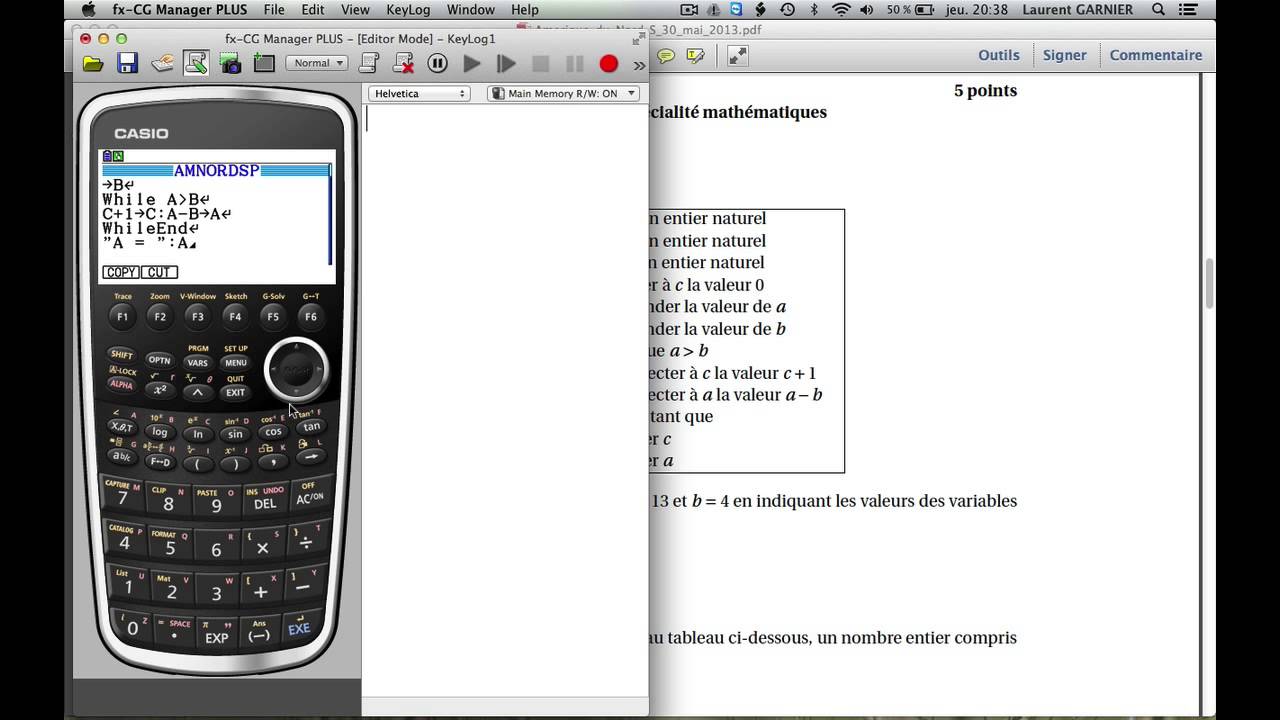Click the x² calculator key
The image size is (1280, 720).
[159, 390]
